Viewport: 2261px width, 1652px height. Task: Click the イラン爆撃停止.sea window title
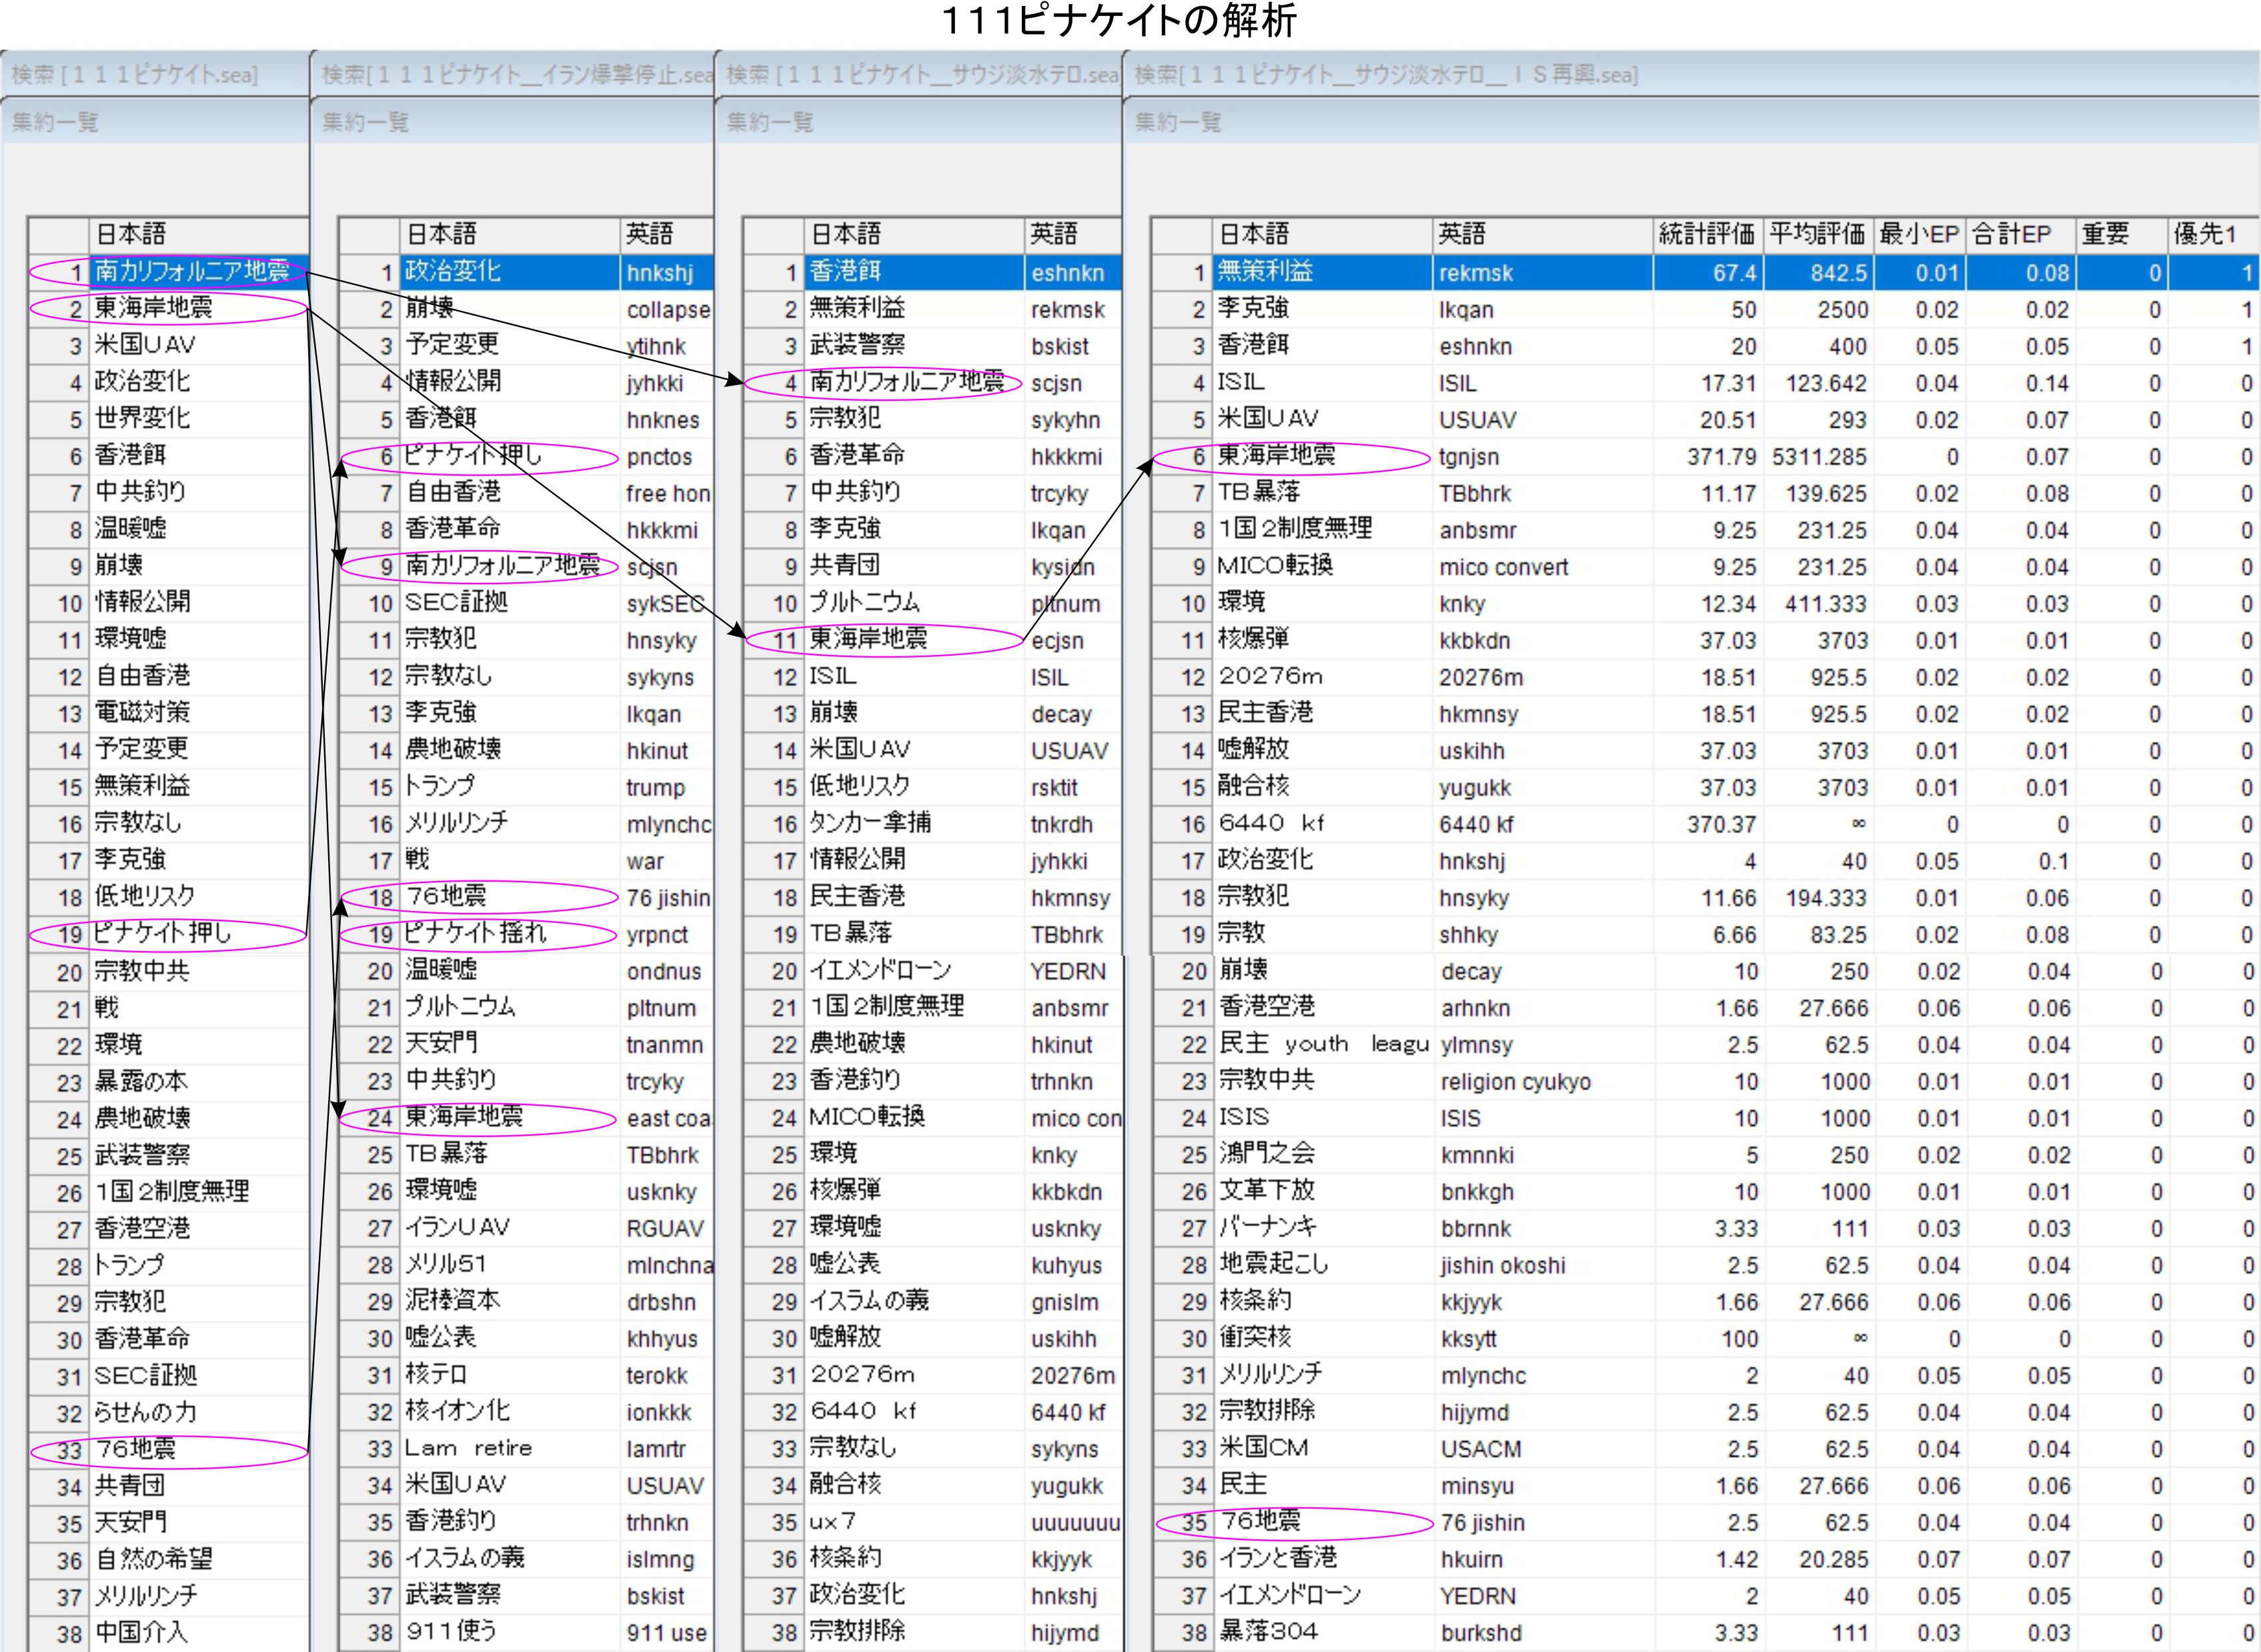(516, 75)
